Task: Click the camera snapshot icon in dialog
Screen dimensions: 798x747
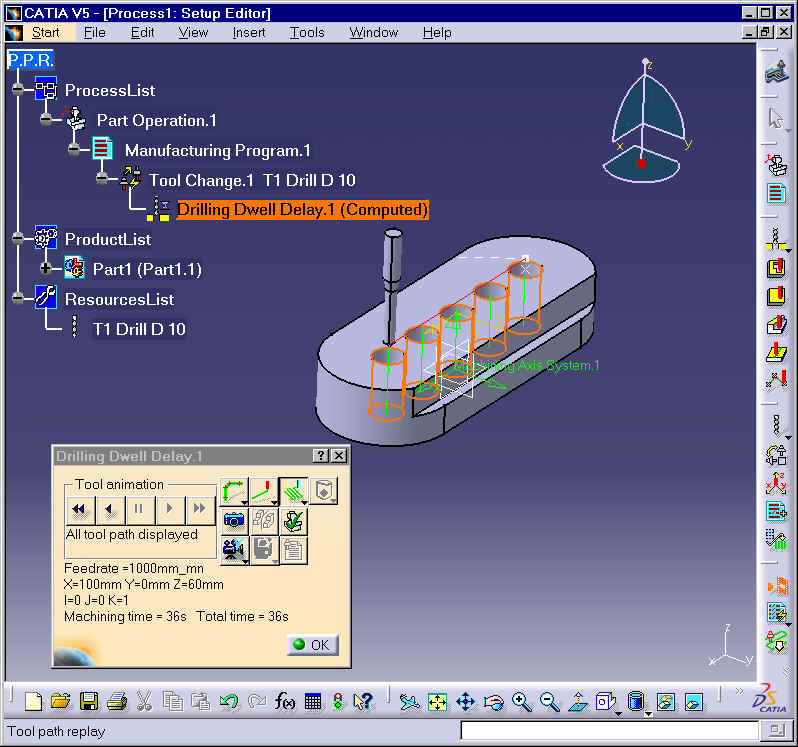Action: point(234,521)
